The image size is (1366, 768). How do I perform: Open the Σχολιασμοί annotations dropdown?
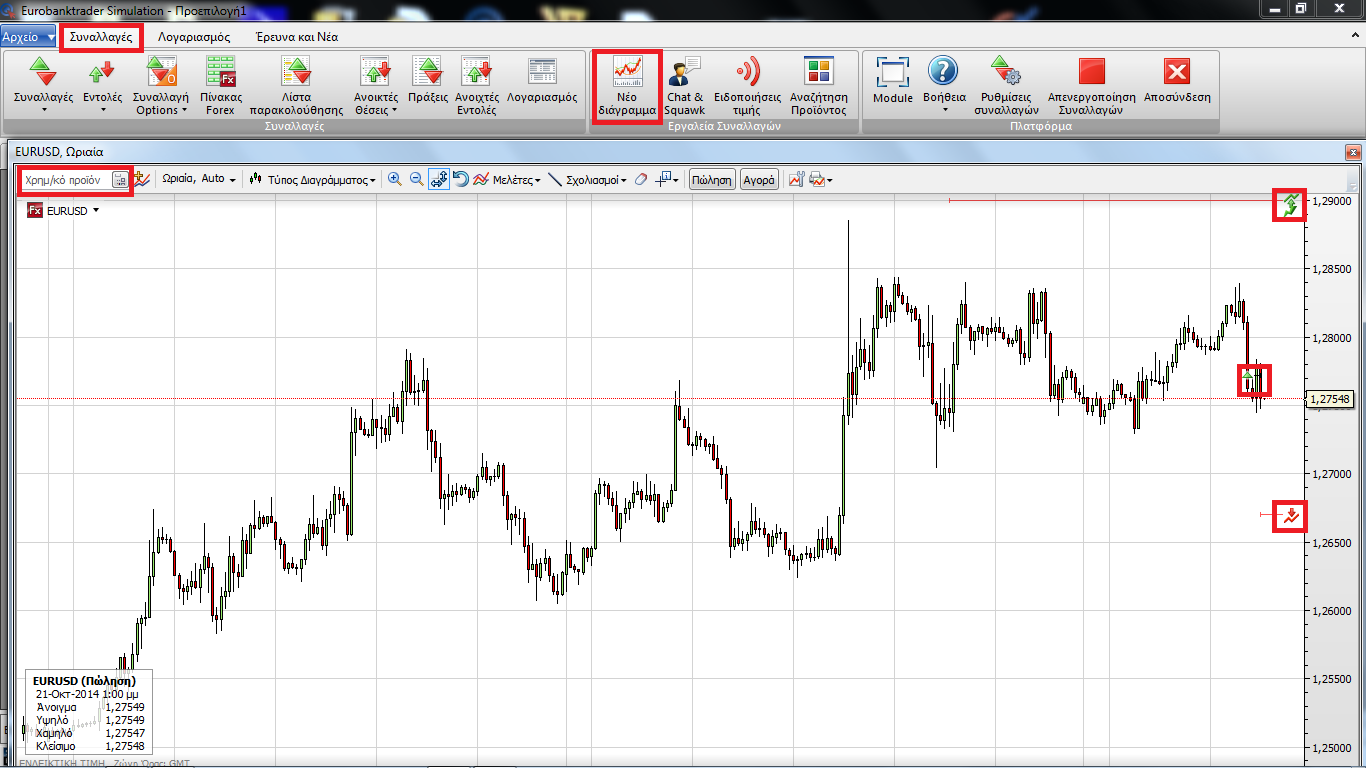click(588, 180)
